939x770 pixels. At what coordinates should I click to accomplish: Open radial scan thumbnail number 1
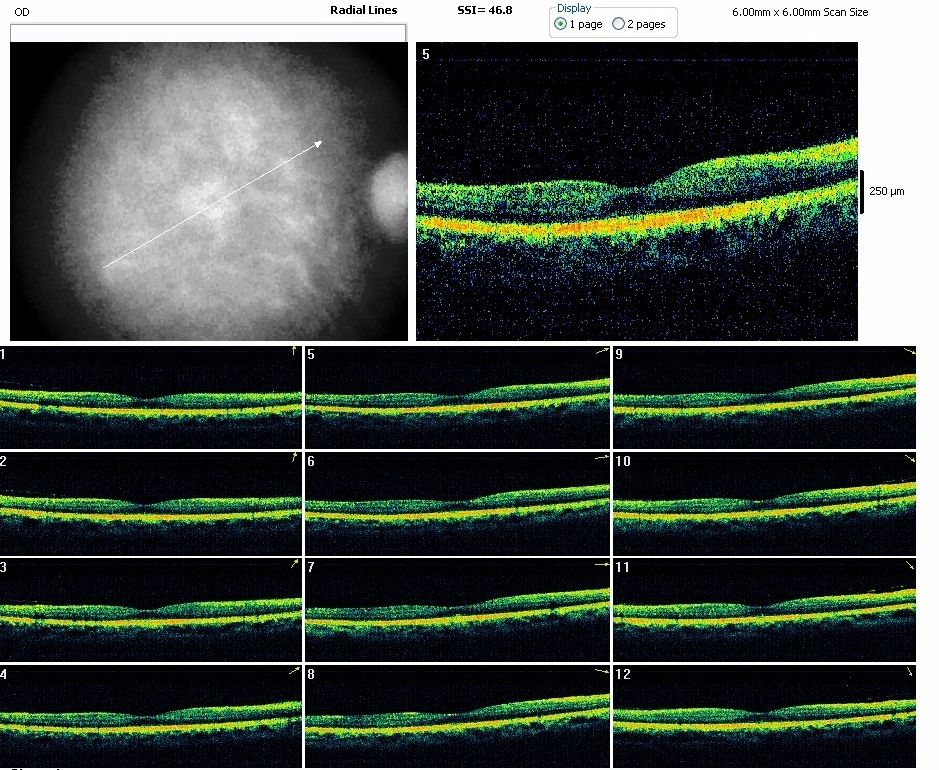pyautogui.click(x=150, y=397)
